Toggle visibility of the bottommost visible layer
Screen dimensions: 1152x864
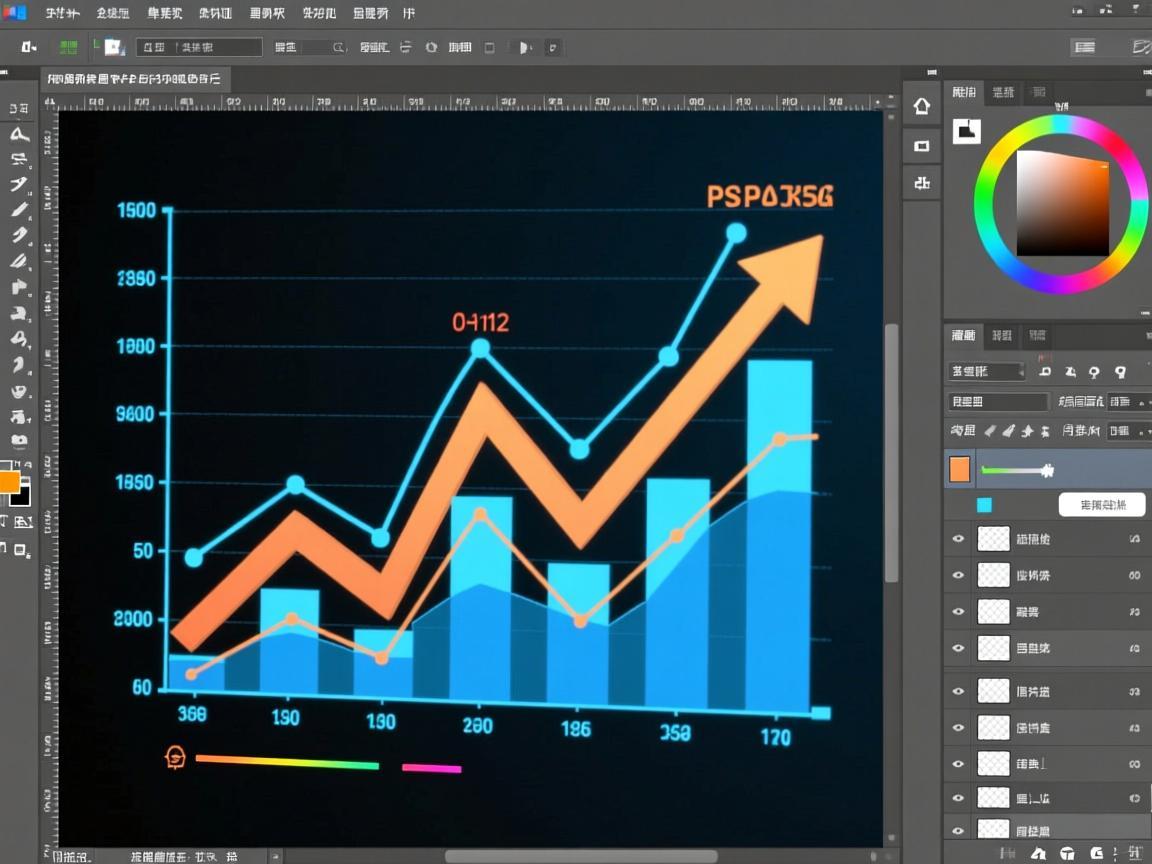point(958,831)
